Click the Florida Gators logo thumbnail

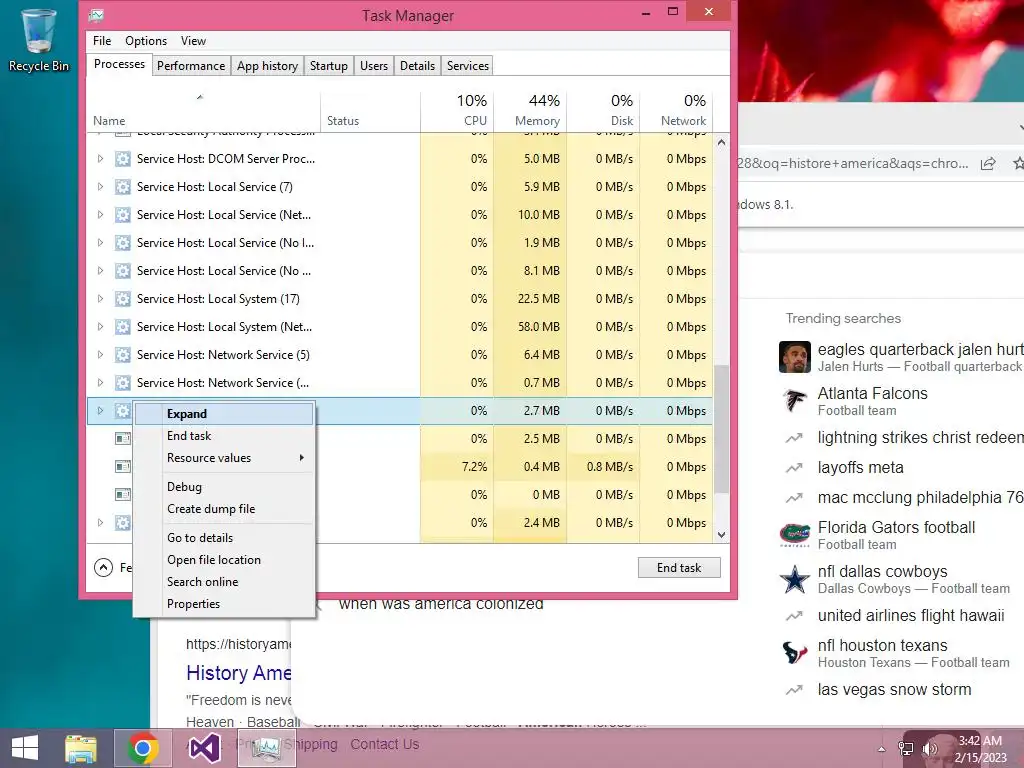[x=795, y=534]
